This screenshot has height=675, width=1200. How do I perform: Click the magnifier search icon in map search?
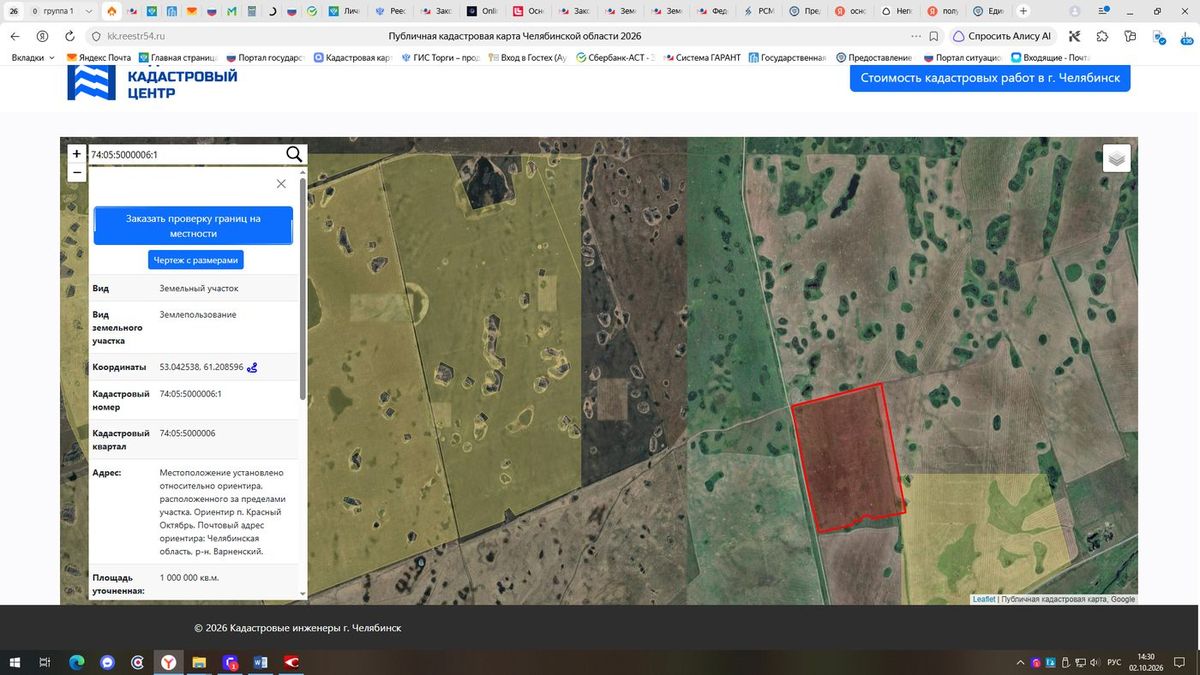[294, 154]
